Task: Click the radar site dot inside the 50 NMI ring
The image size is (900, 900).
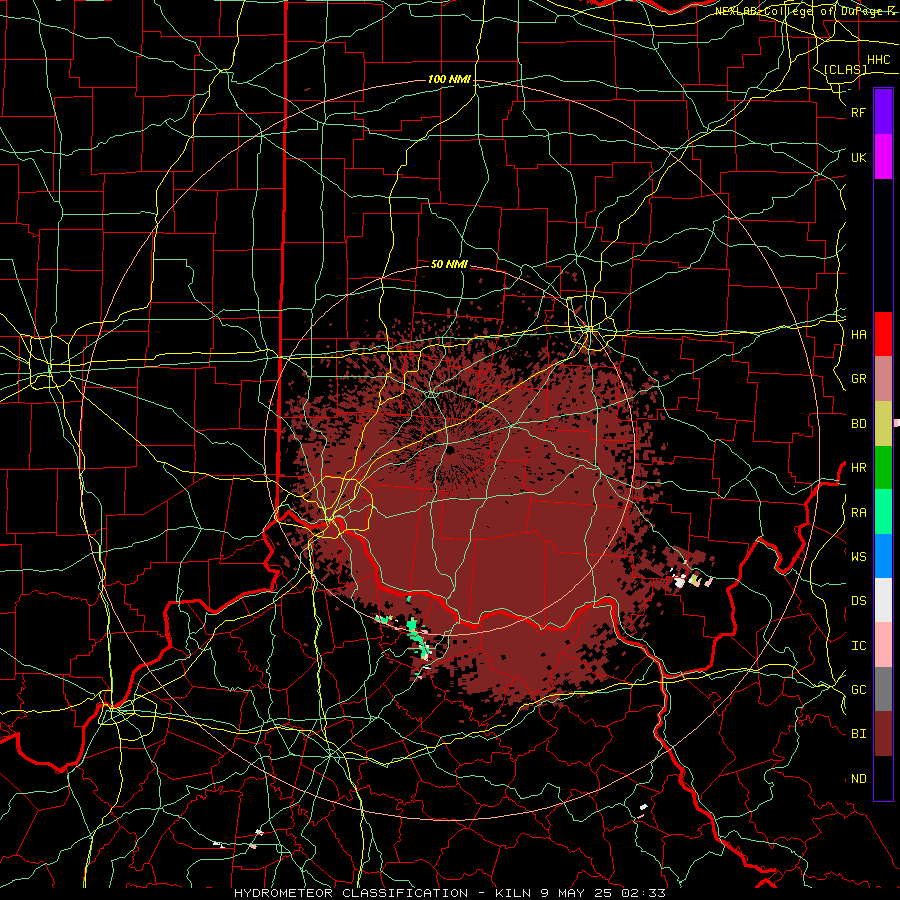Action: tap(450, 451)
